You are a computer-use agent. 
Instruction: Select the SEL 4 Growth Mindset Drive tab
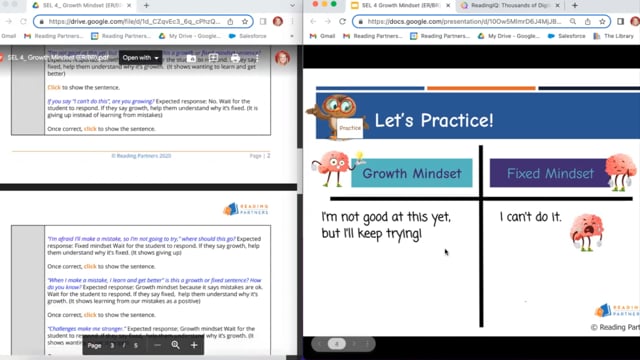pyautogui.click(x=82, y=6)
